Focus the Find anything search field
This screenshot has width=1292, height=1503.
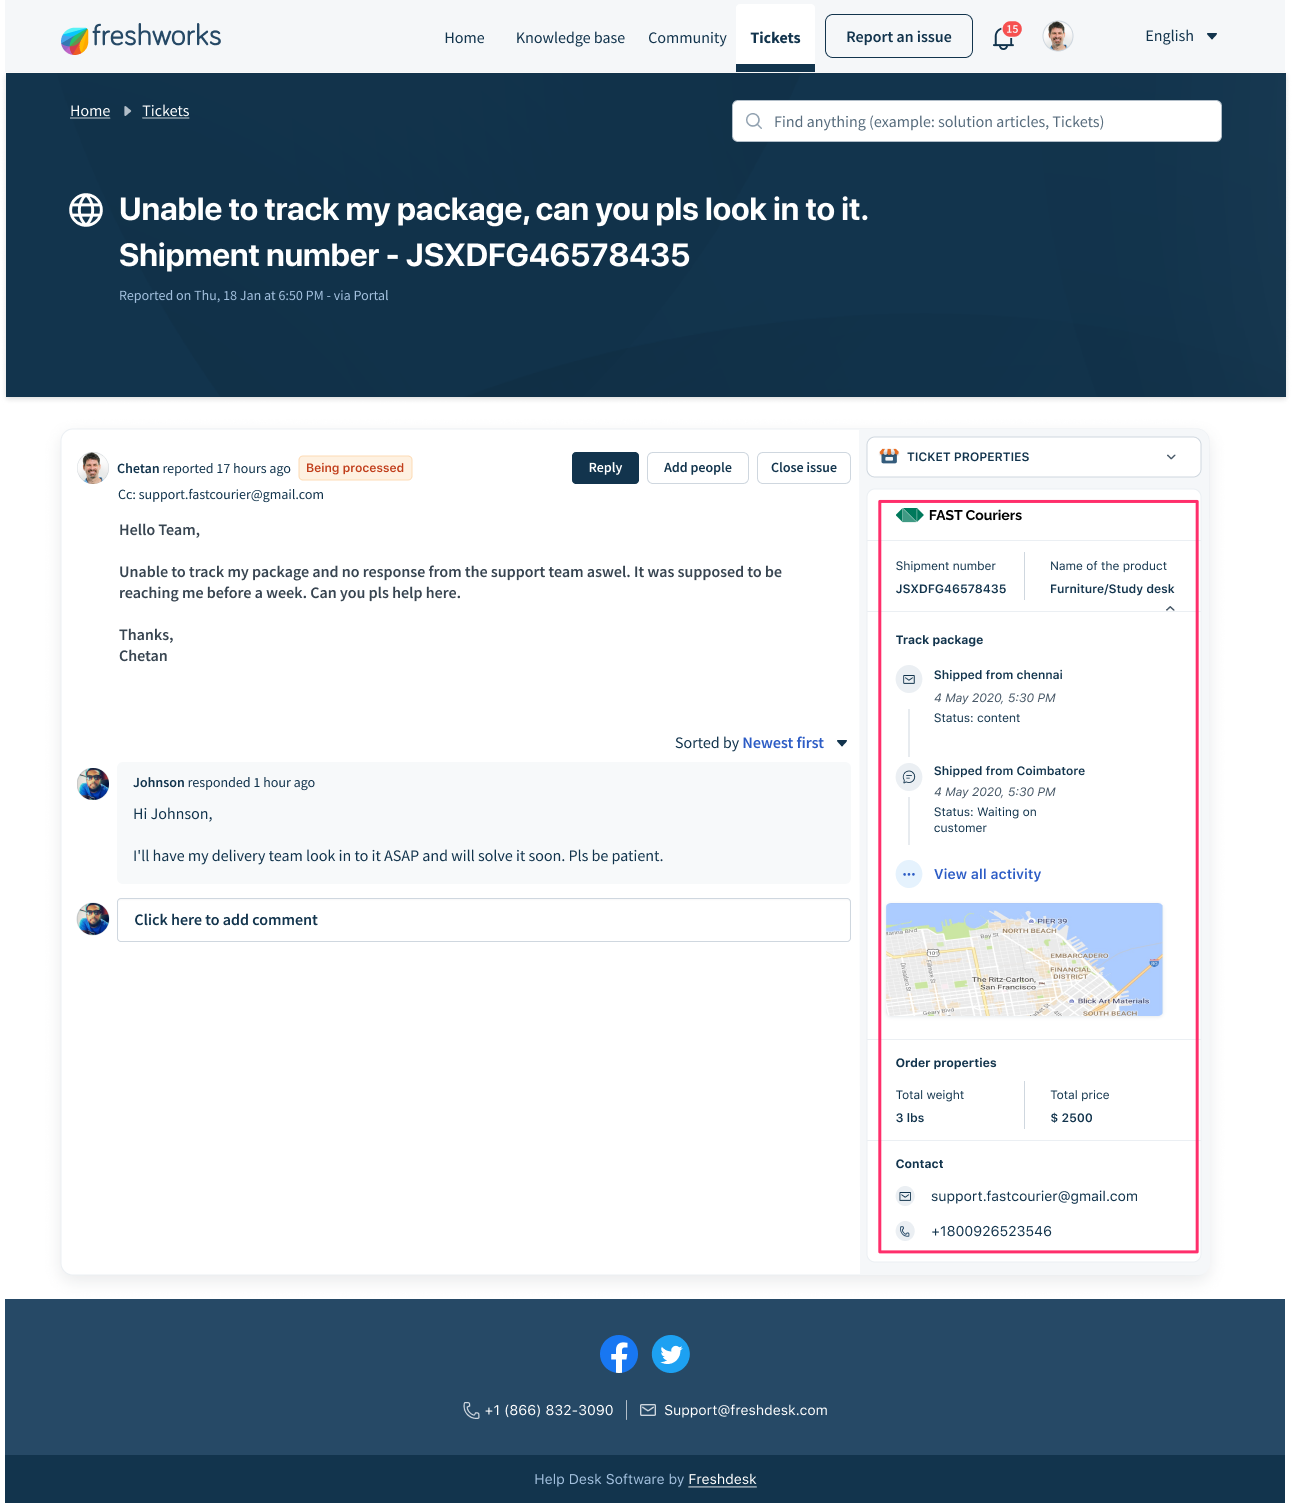point(977,121)
